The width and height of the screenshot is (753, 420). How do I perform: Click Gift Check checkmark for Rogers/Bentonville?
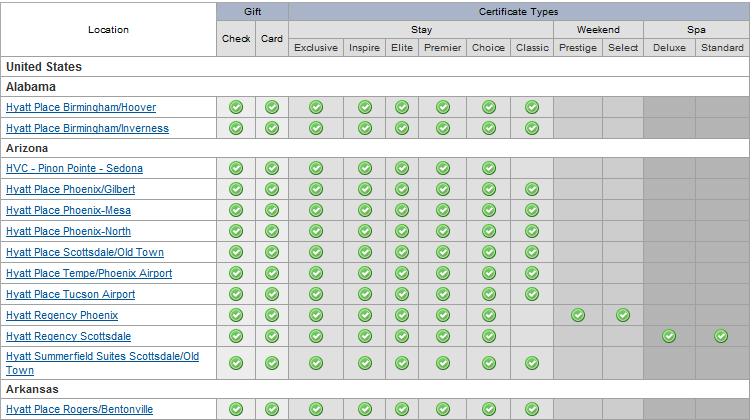click(236, 409)
